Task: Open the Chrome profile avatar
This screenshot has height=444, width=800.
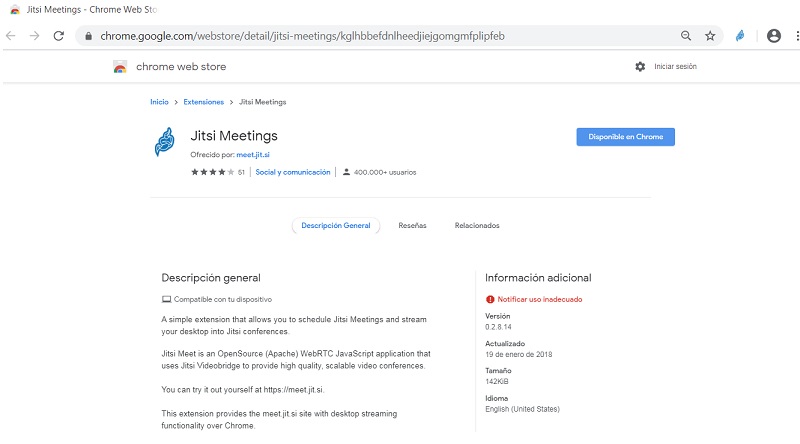Action: coord(773,35)
